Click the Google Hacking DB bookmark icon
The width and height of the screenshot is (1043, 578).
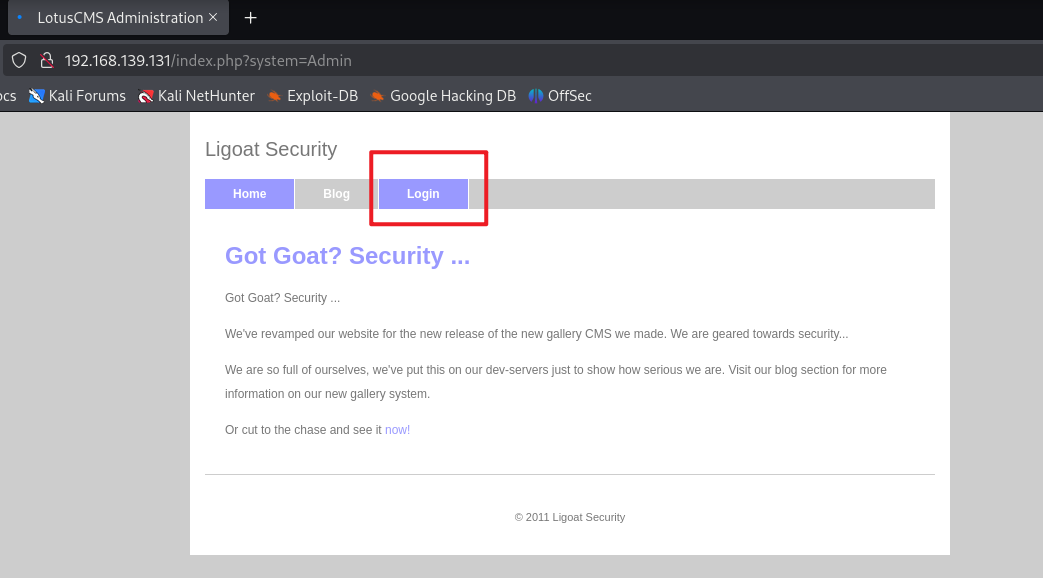tap(377, 96)
